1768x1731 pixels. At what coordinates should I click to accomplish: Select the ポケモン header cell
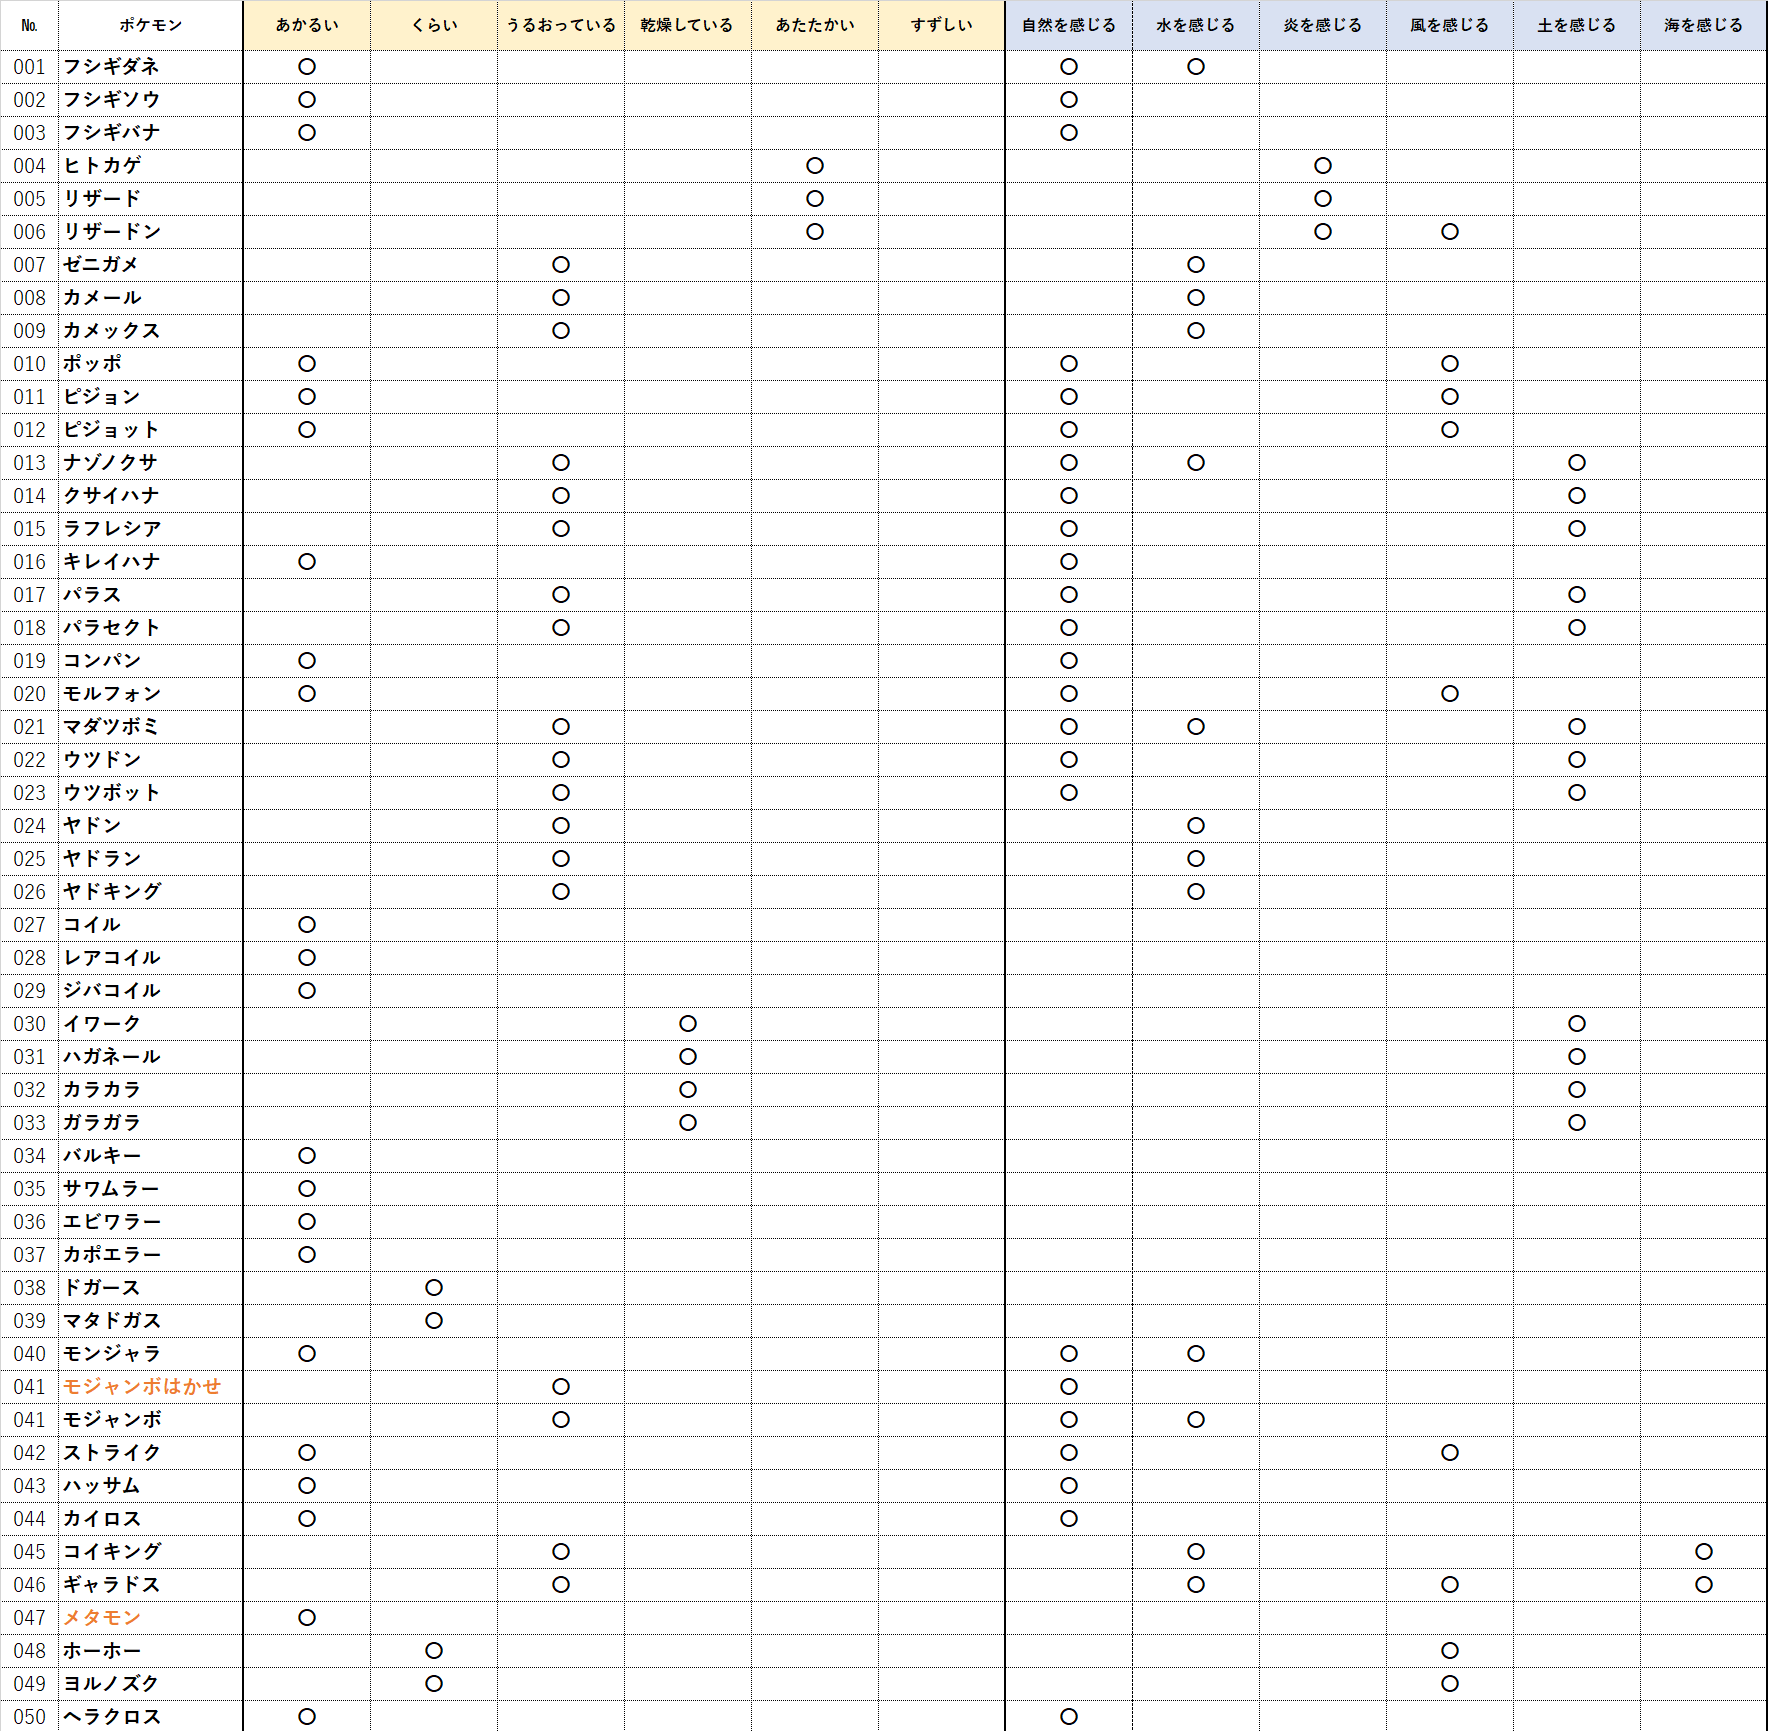click(x=151, y=25)
